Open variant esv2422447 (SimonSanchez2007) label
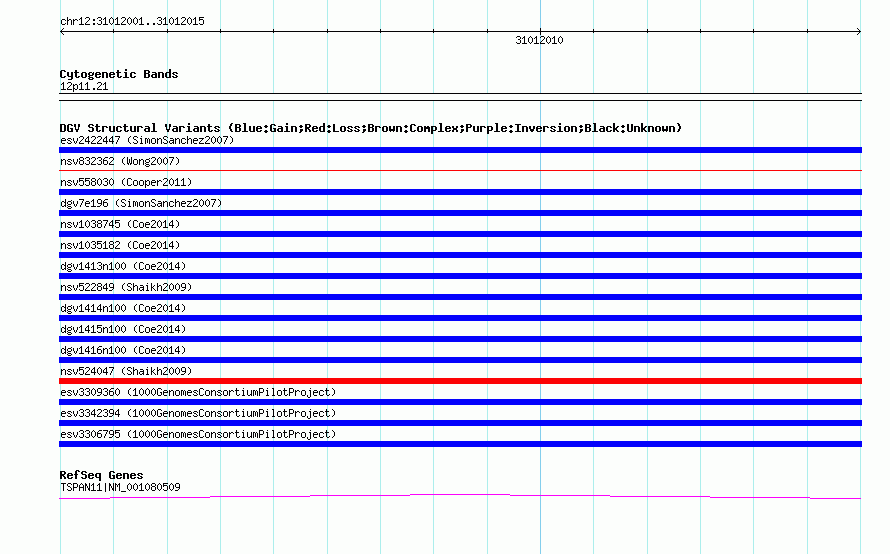Viewport: 890px width, 554px height. click(147, 140)
